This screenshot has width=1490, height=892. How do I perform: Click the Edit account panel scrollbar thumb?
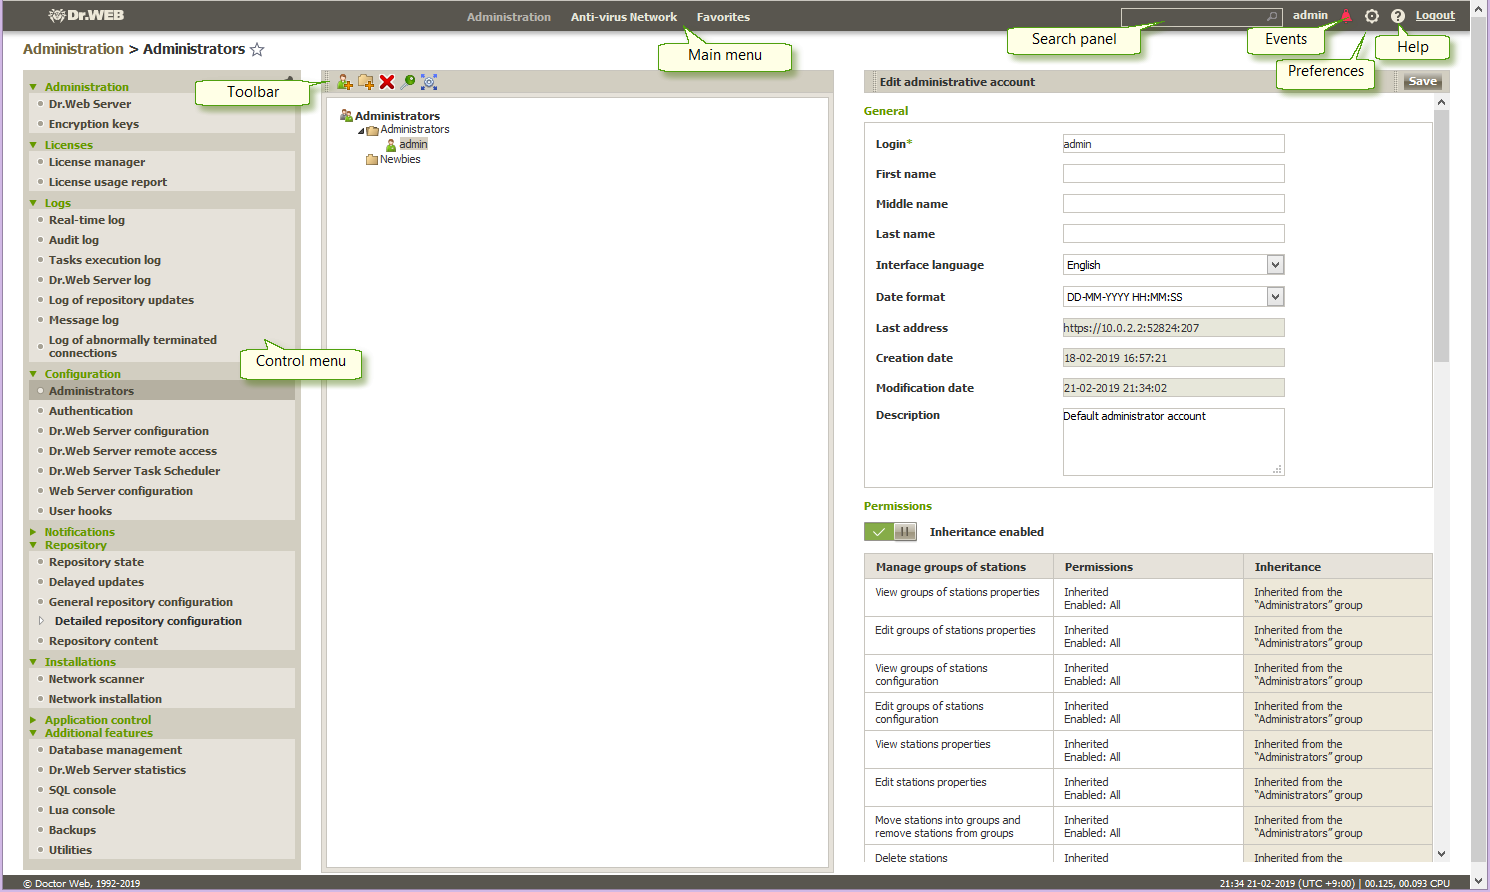click(x=1441, y=236)
